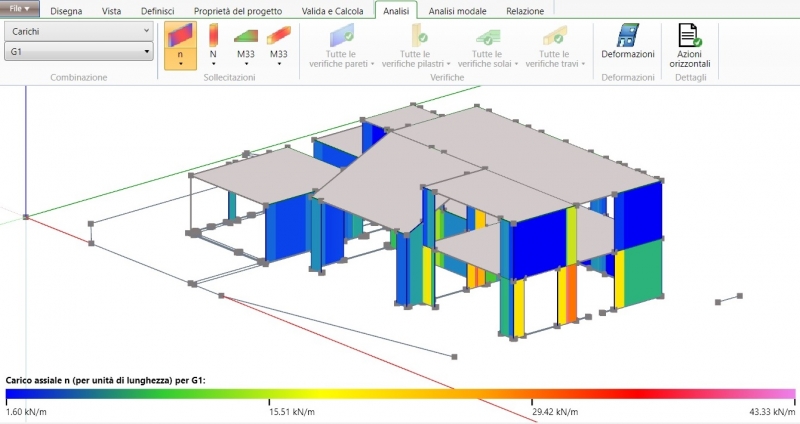Screen dimensions: 800x424
Task: Expand the second M33 dropdown arrow
Action: tap(279, 64)
